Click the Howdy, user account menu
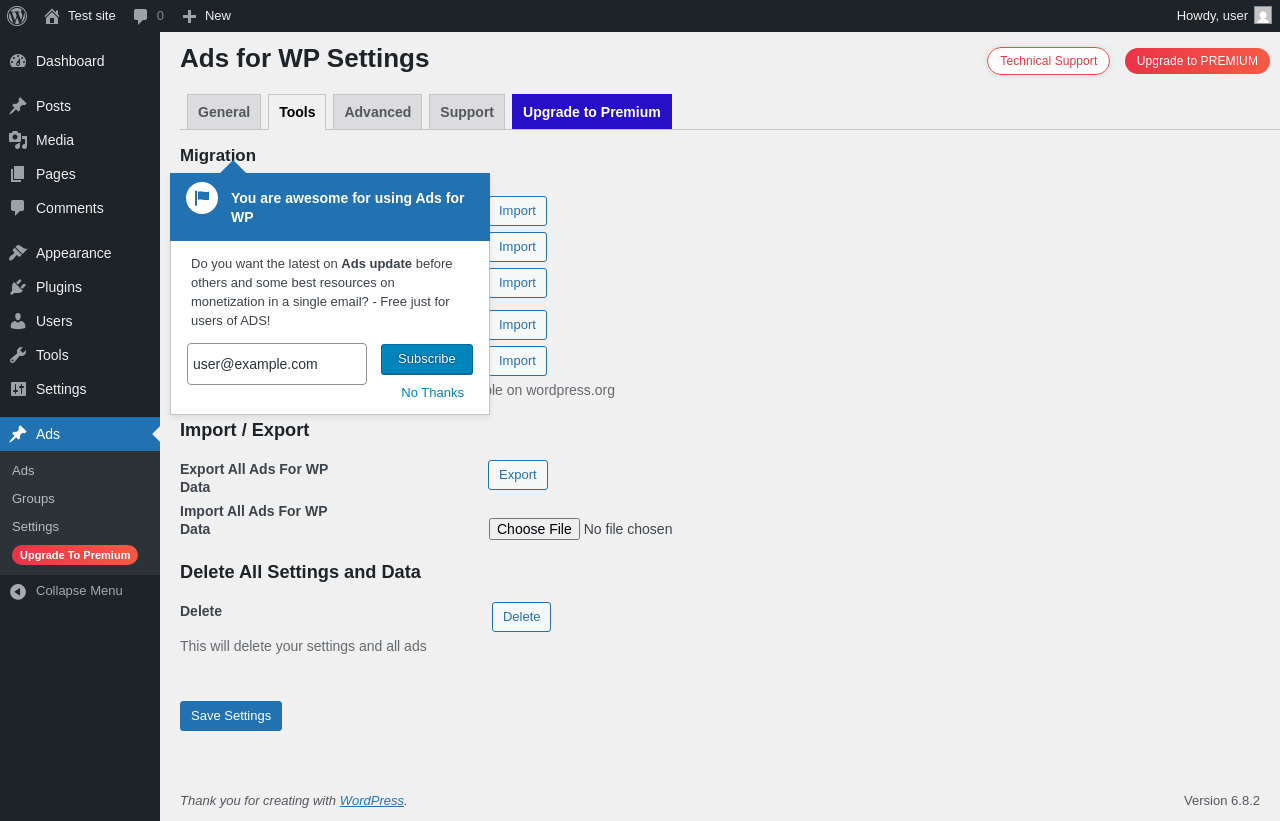1280x821 pixels. point(1224,16)
